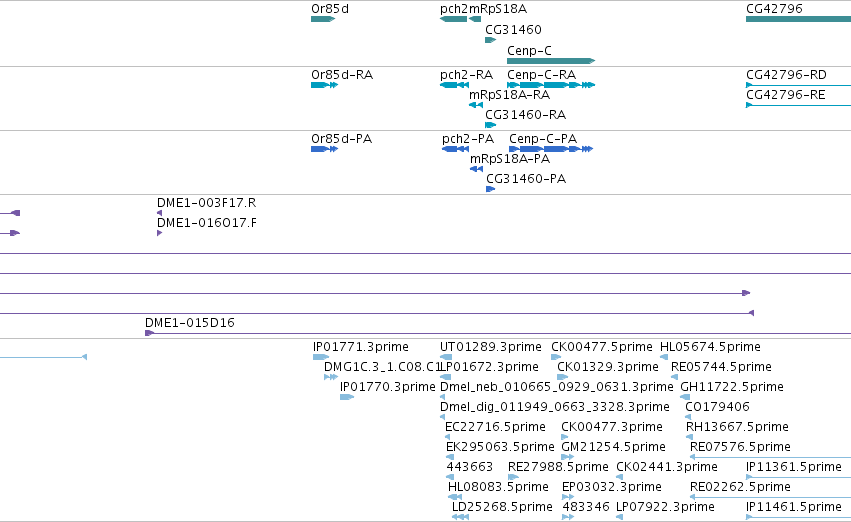
Task: Open transcript mRpS18A-RA
Action: [476, 105]
